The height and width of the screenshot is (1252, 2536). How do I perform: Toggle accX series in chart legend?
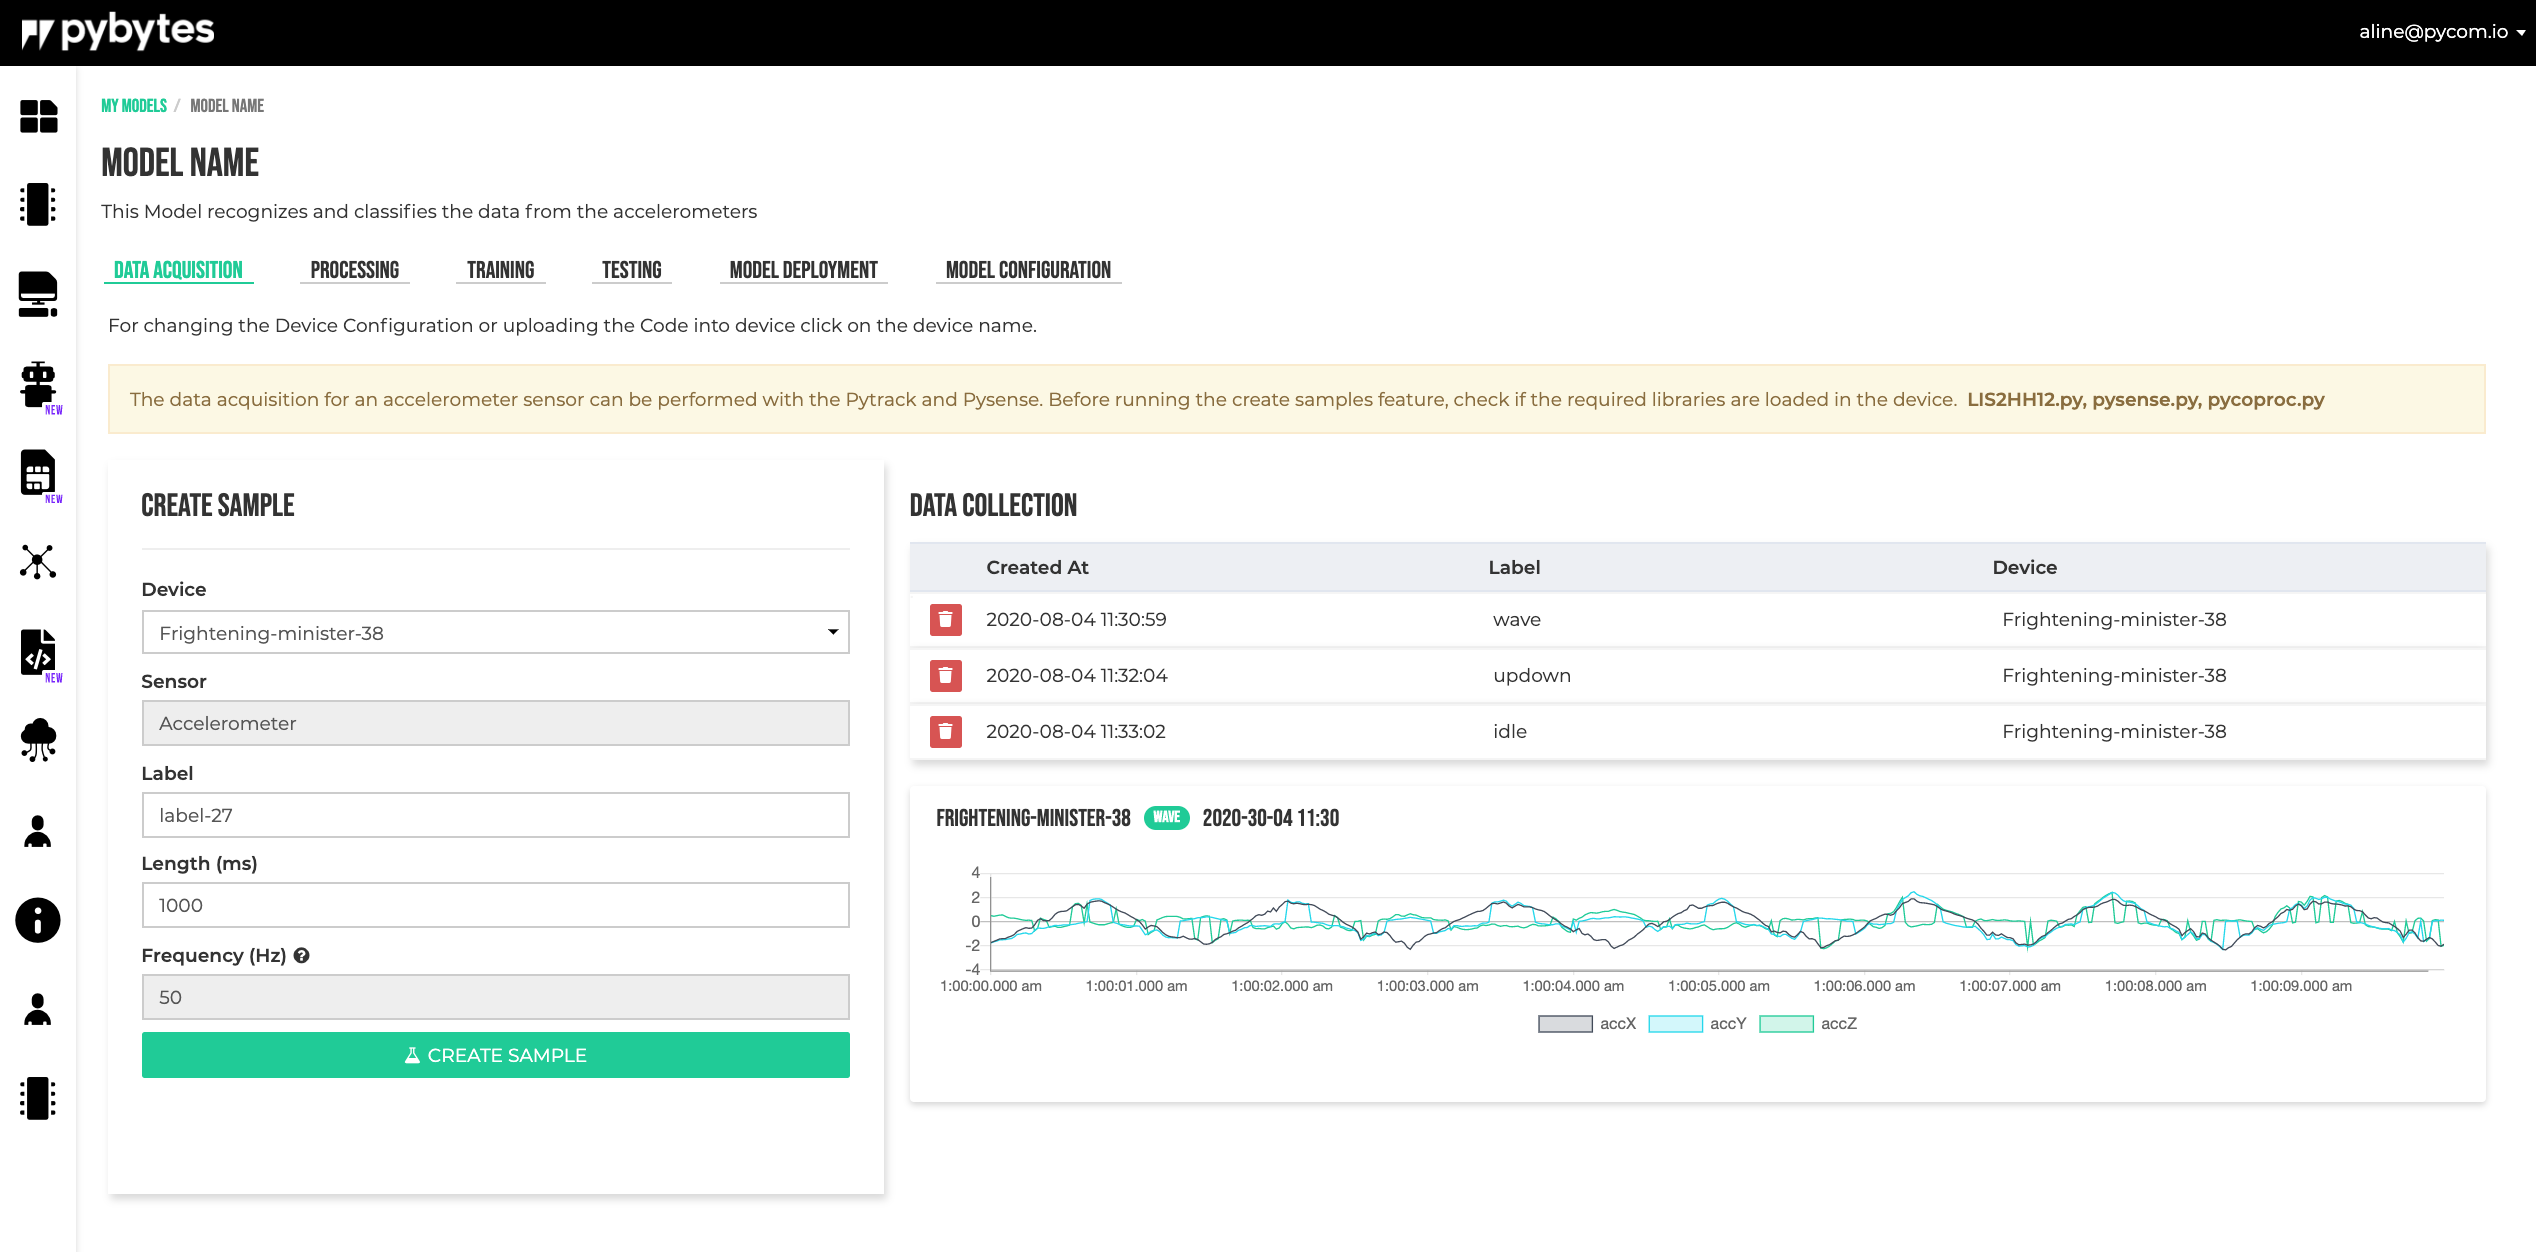pos(1586,1024)
